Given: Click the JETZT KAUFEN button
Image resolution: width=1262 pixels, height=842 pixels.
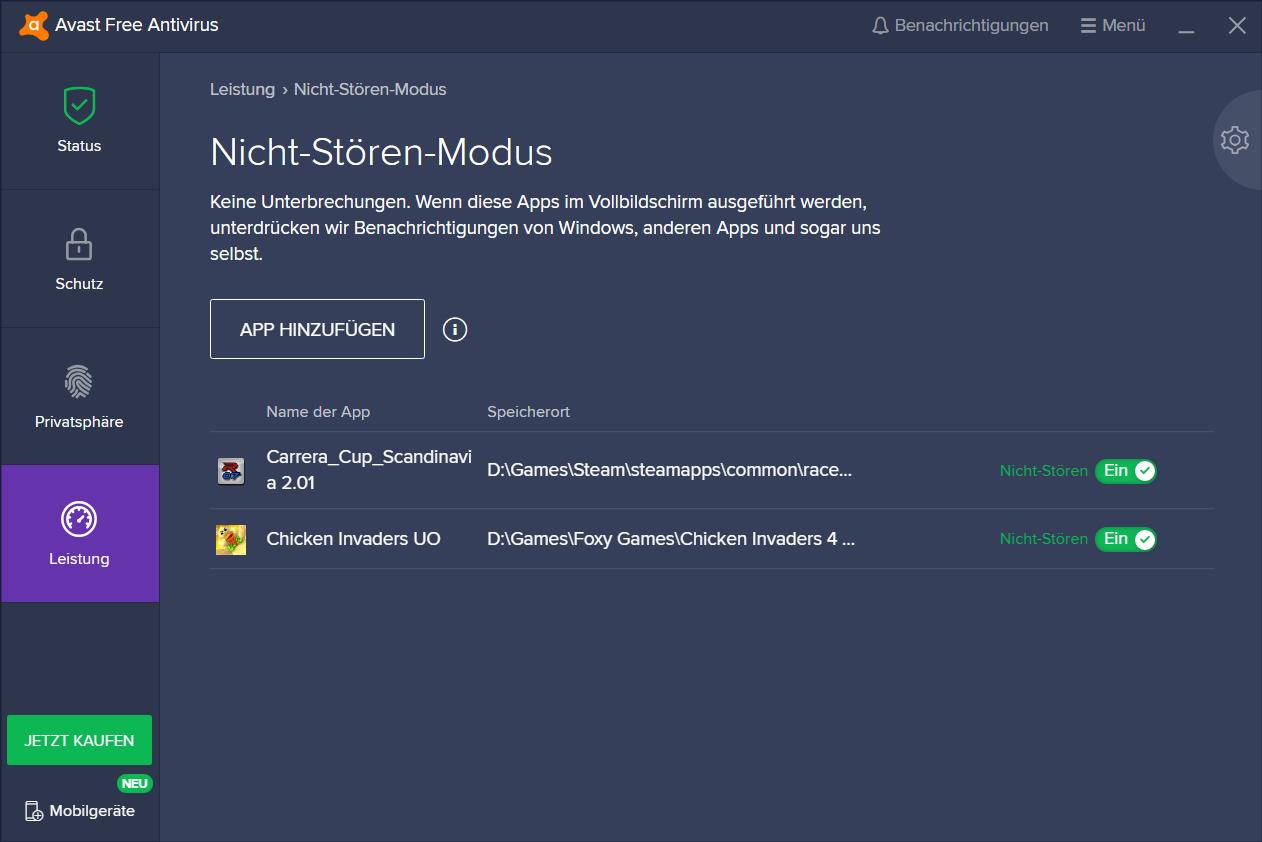Looking at the screenshot, I should click(79, 740).
